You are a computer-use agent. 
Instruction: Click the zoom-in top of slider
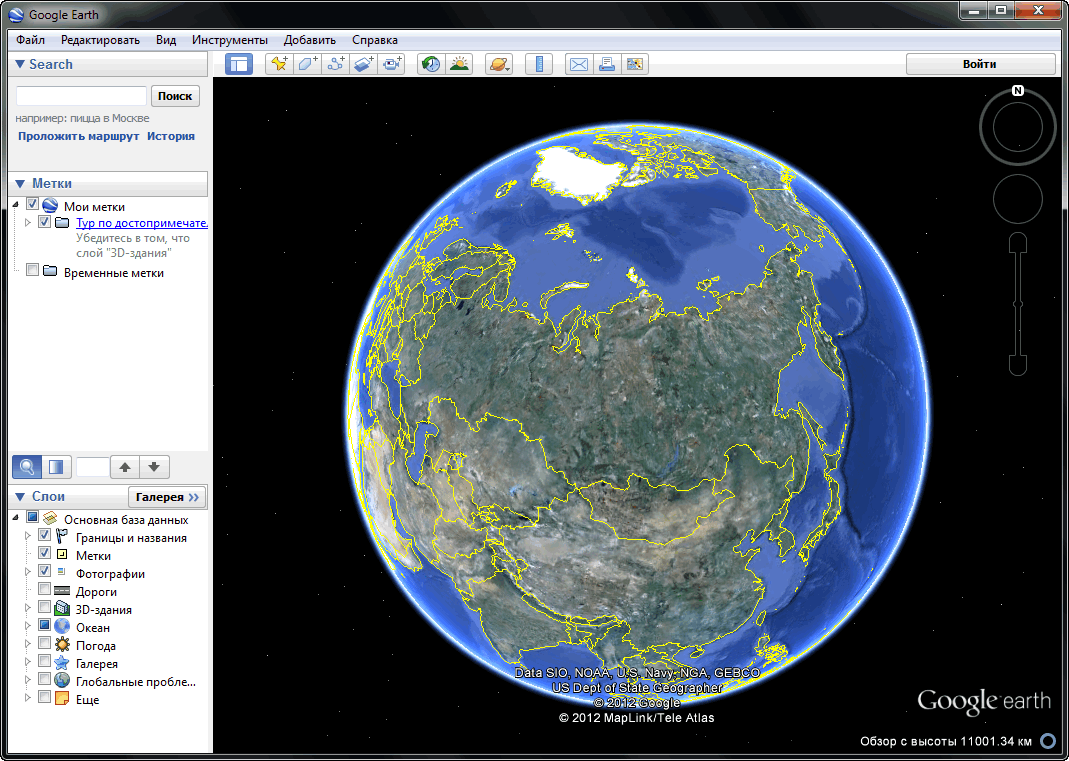tap(1018, 241)
